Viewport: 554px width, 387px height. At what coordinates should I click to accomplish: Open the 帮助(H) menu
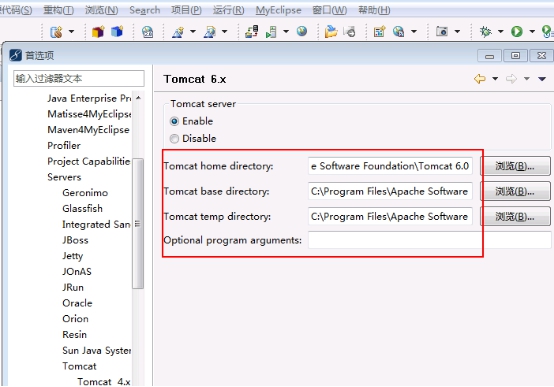pos(374,10)
